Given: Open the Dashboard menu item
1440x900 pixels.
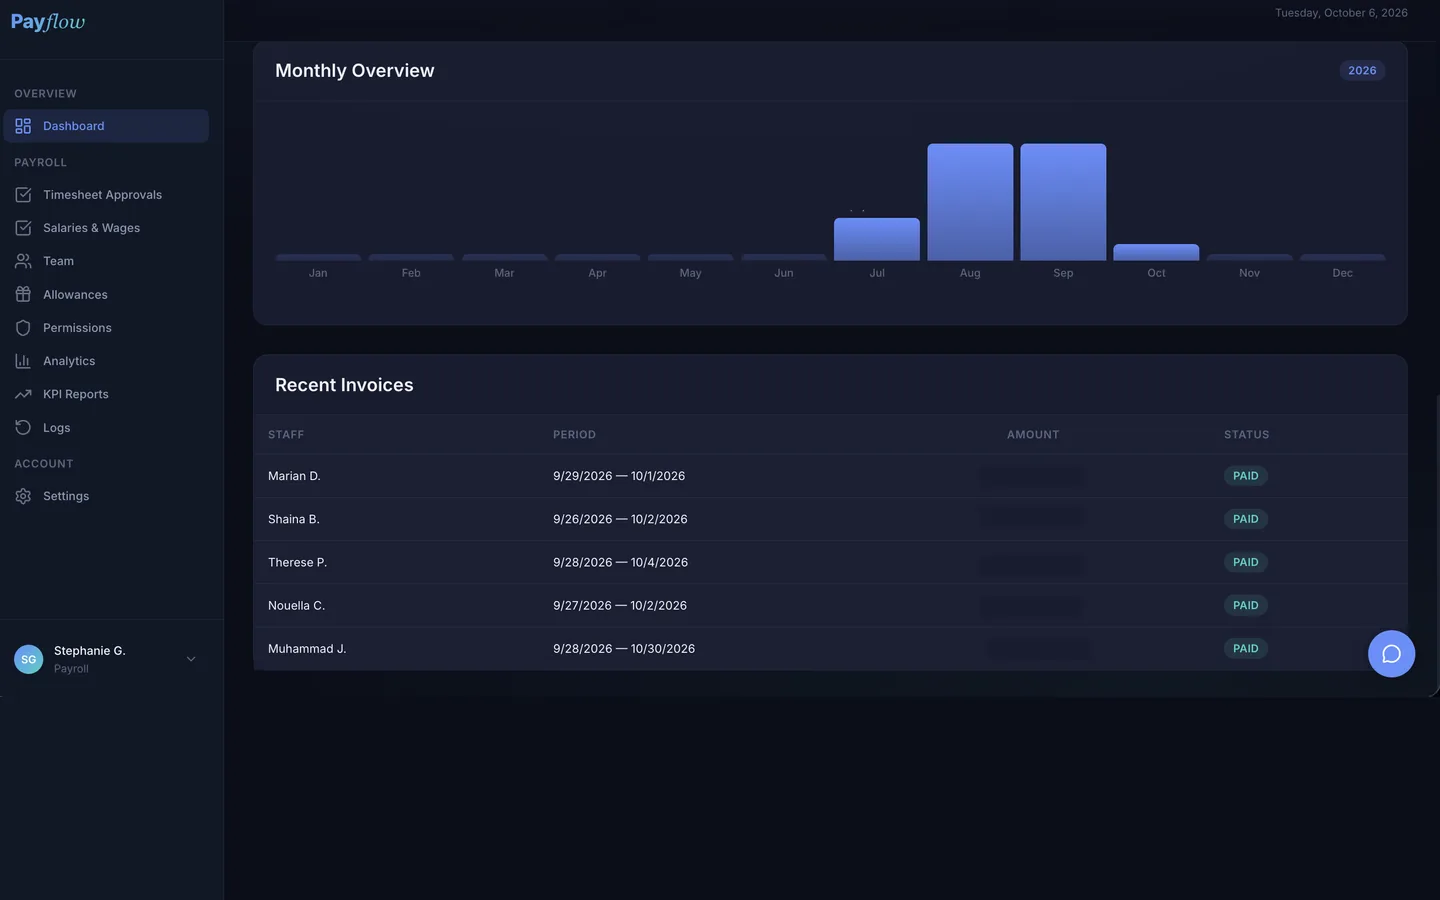Looking at the screenshot, I should pyautogui.click(x=106, y=126).
